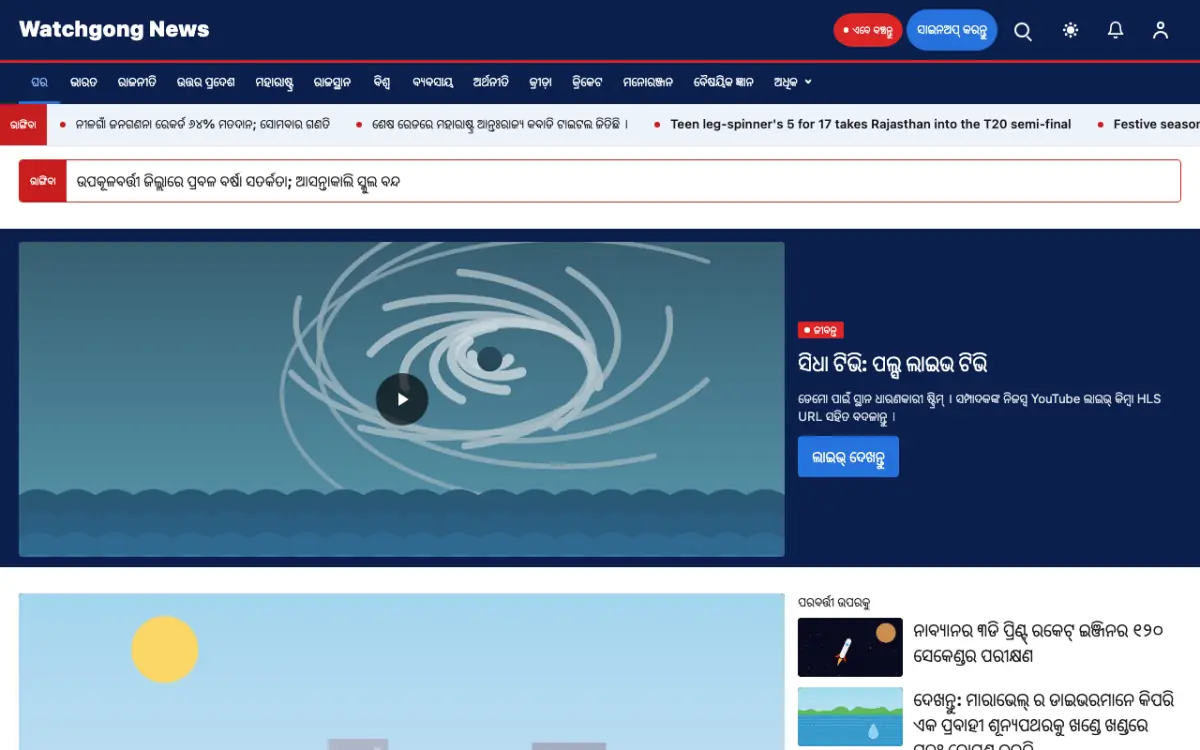Click the blue watch live button

click(848, 457)
